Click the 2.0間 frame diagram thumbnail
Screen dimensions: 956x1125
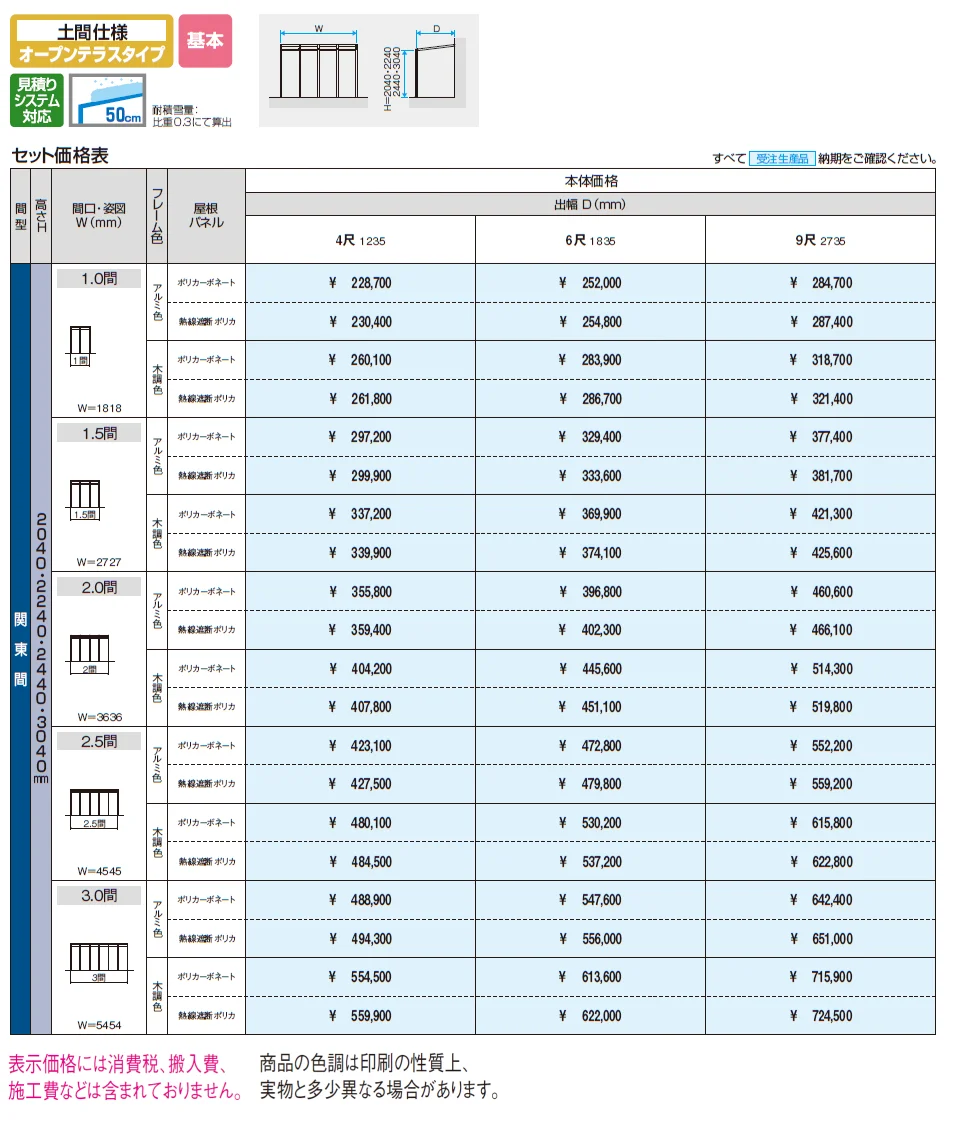tap(89, 654)
